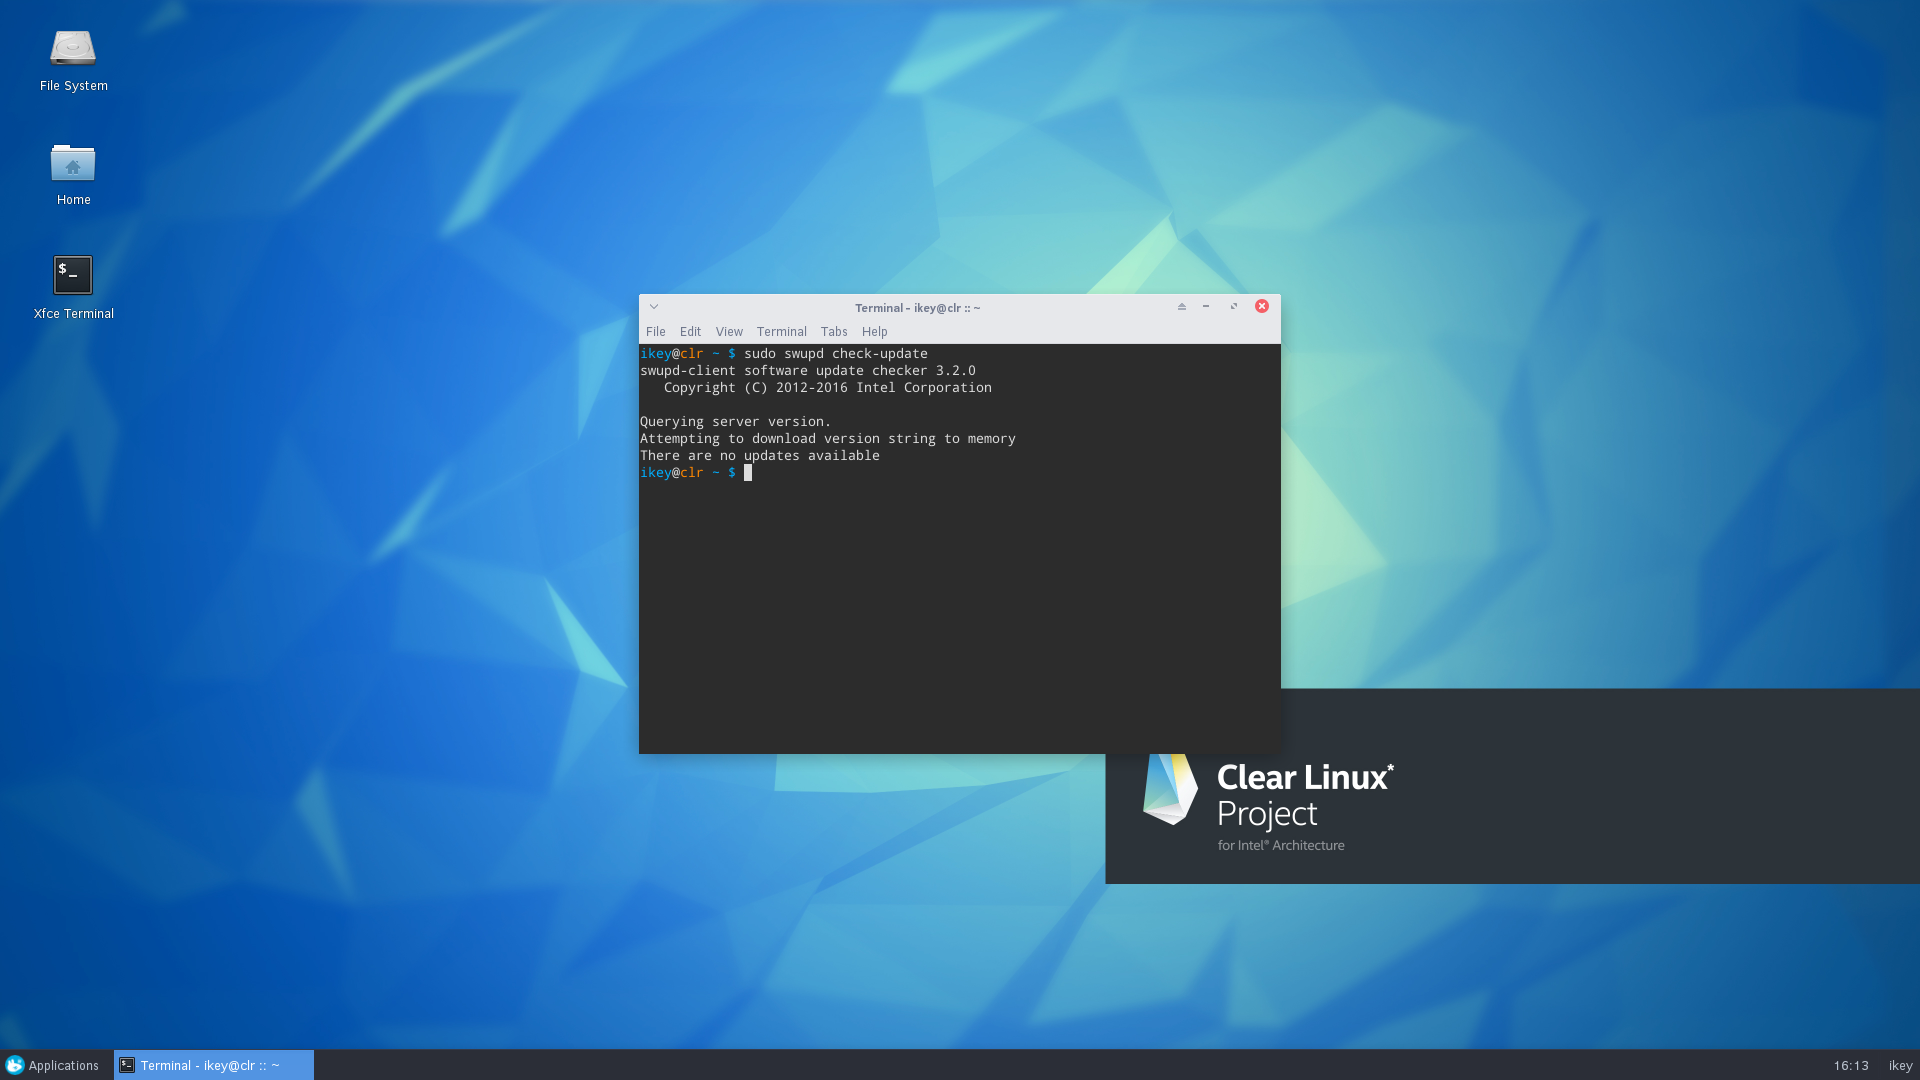Image resolution: width=1920 pixels, height=1080 pixels.
Task: Click the Clear Linux logo in Applications button
Action: (14, 1065)
